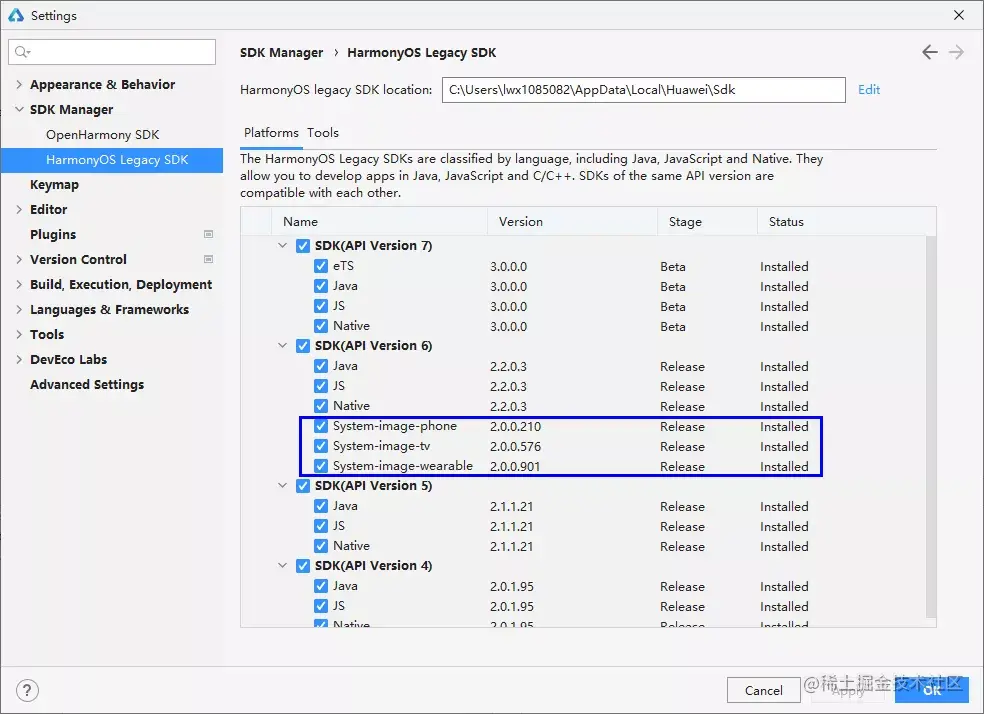Expand the Tools settings node
The image size is (984, 714).
(19, 334)
